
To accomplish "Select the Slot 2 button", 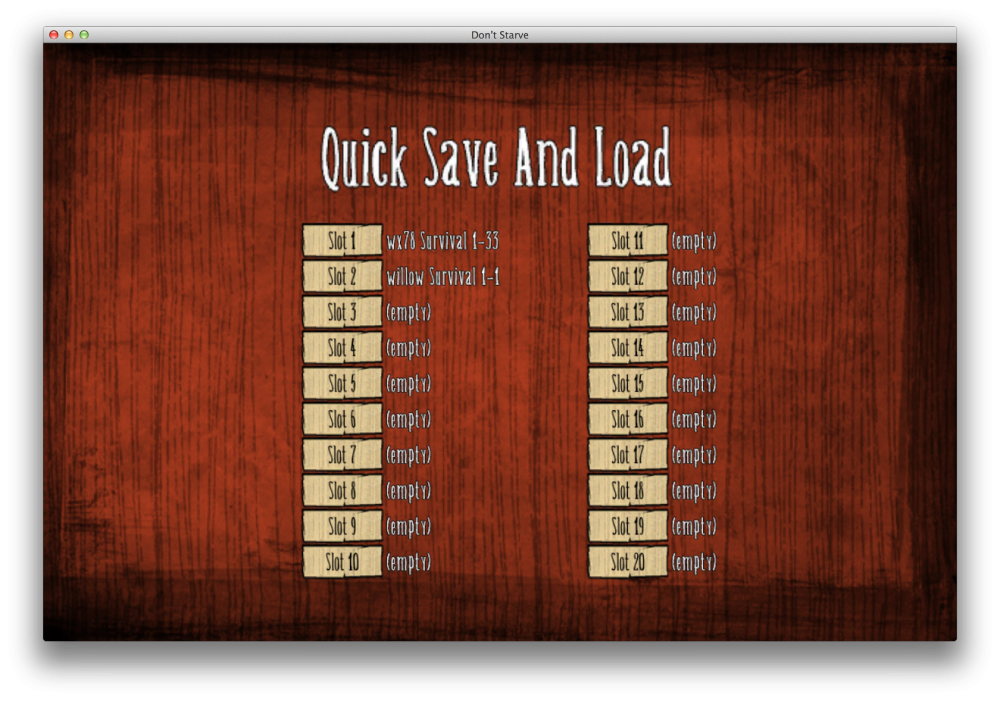I will pyautogui.click(x=342, y=276).
